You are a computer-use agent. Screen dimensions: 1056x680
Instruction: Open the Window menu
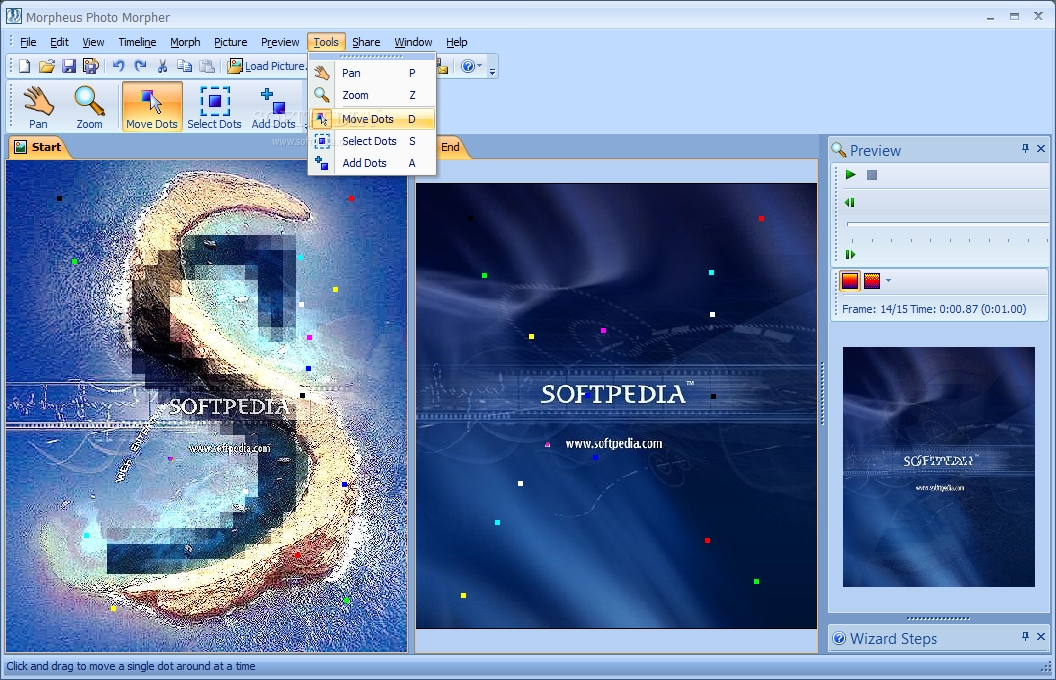point(413,42)
